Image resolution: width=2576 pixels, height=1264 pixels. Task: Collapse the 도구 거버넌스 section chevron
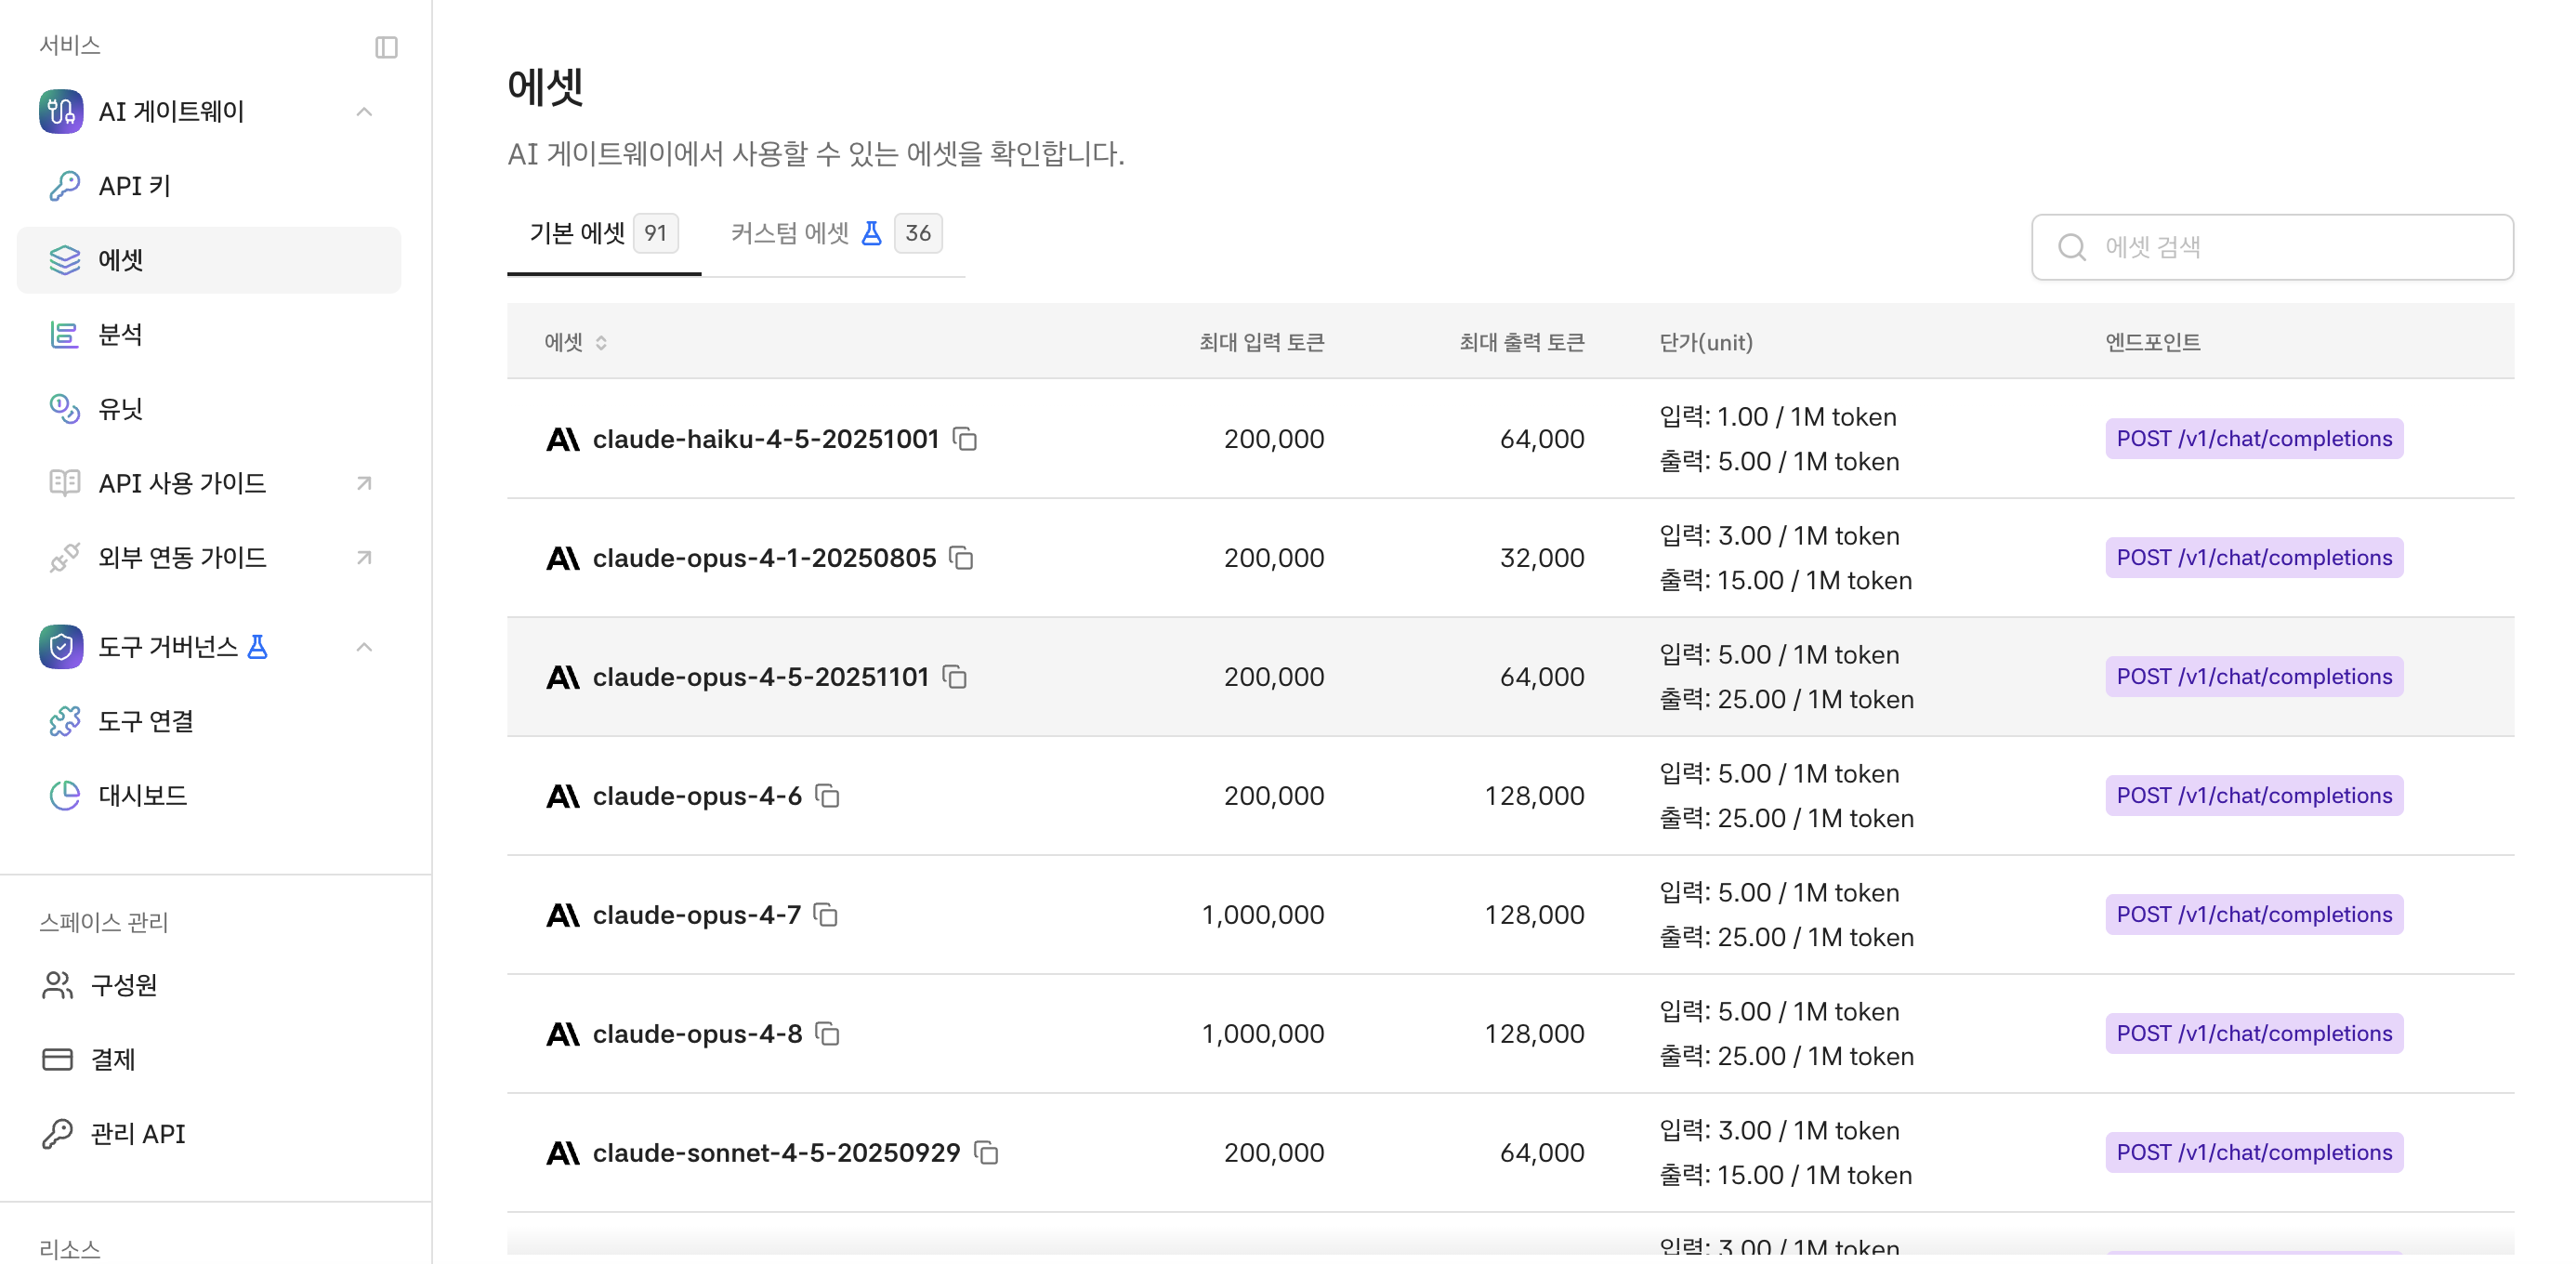(x=364, y=647)
